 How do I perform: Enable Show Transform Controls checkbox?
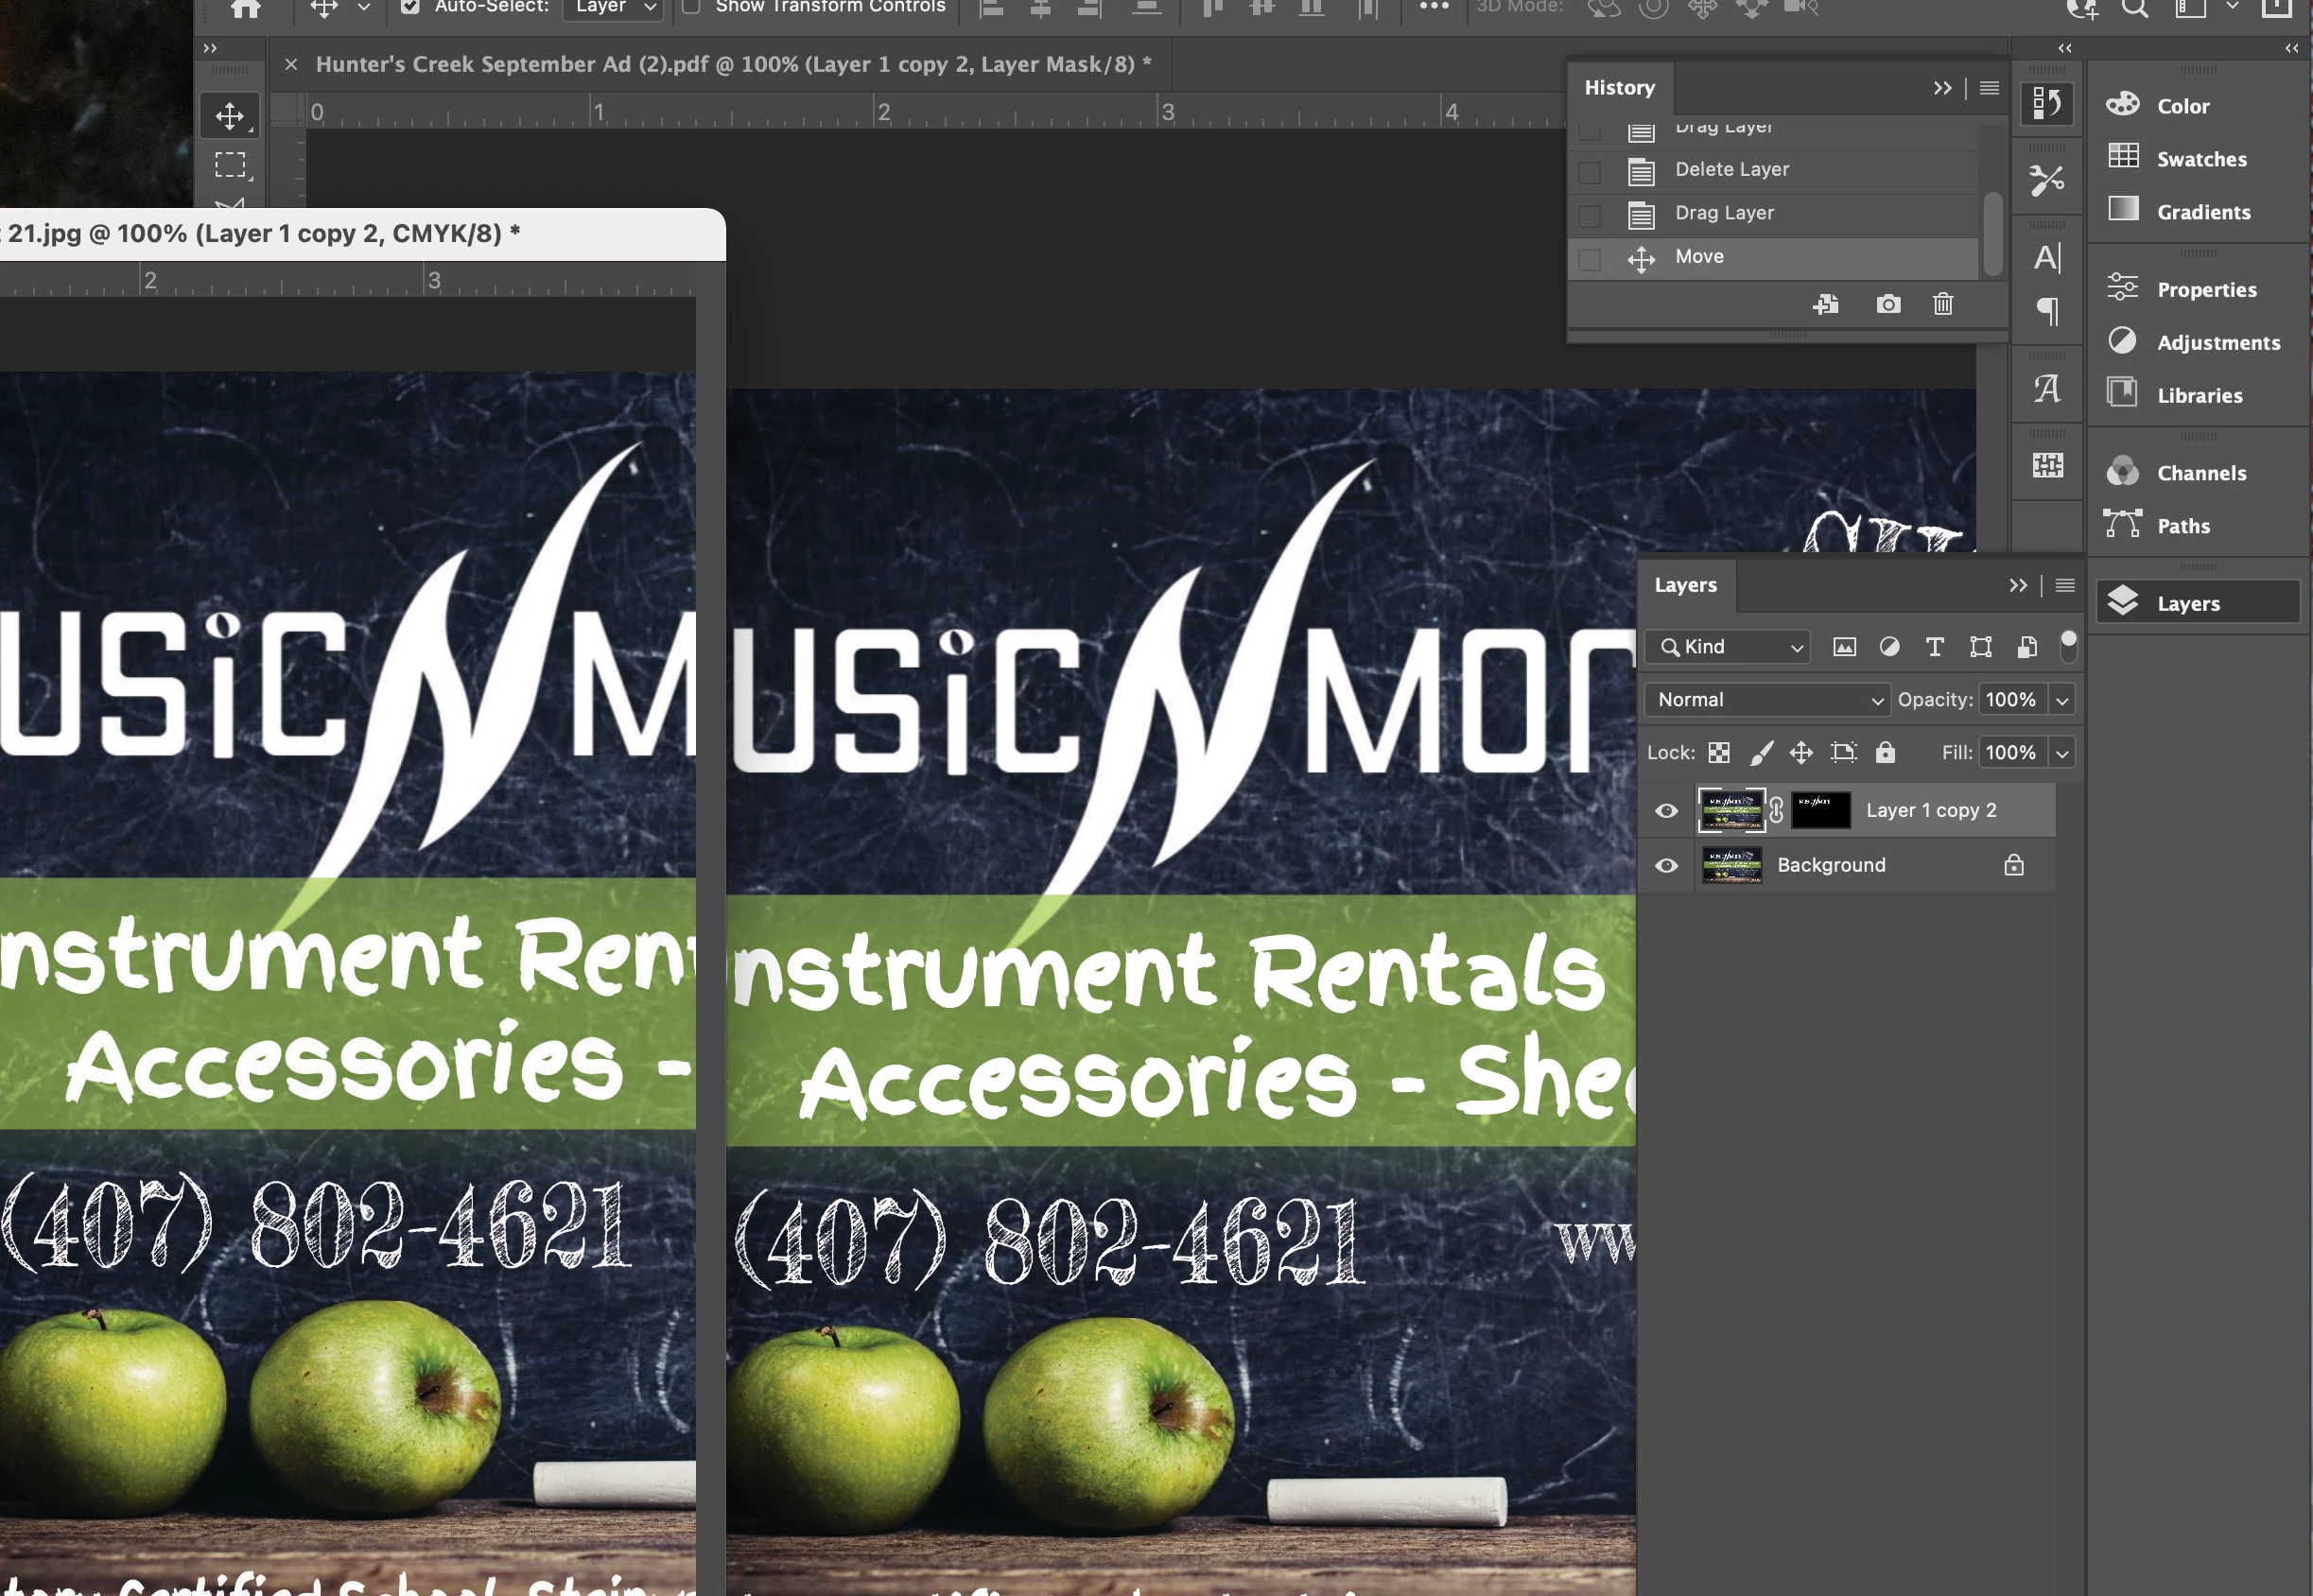(x=690, y=7)
